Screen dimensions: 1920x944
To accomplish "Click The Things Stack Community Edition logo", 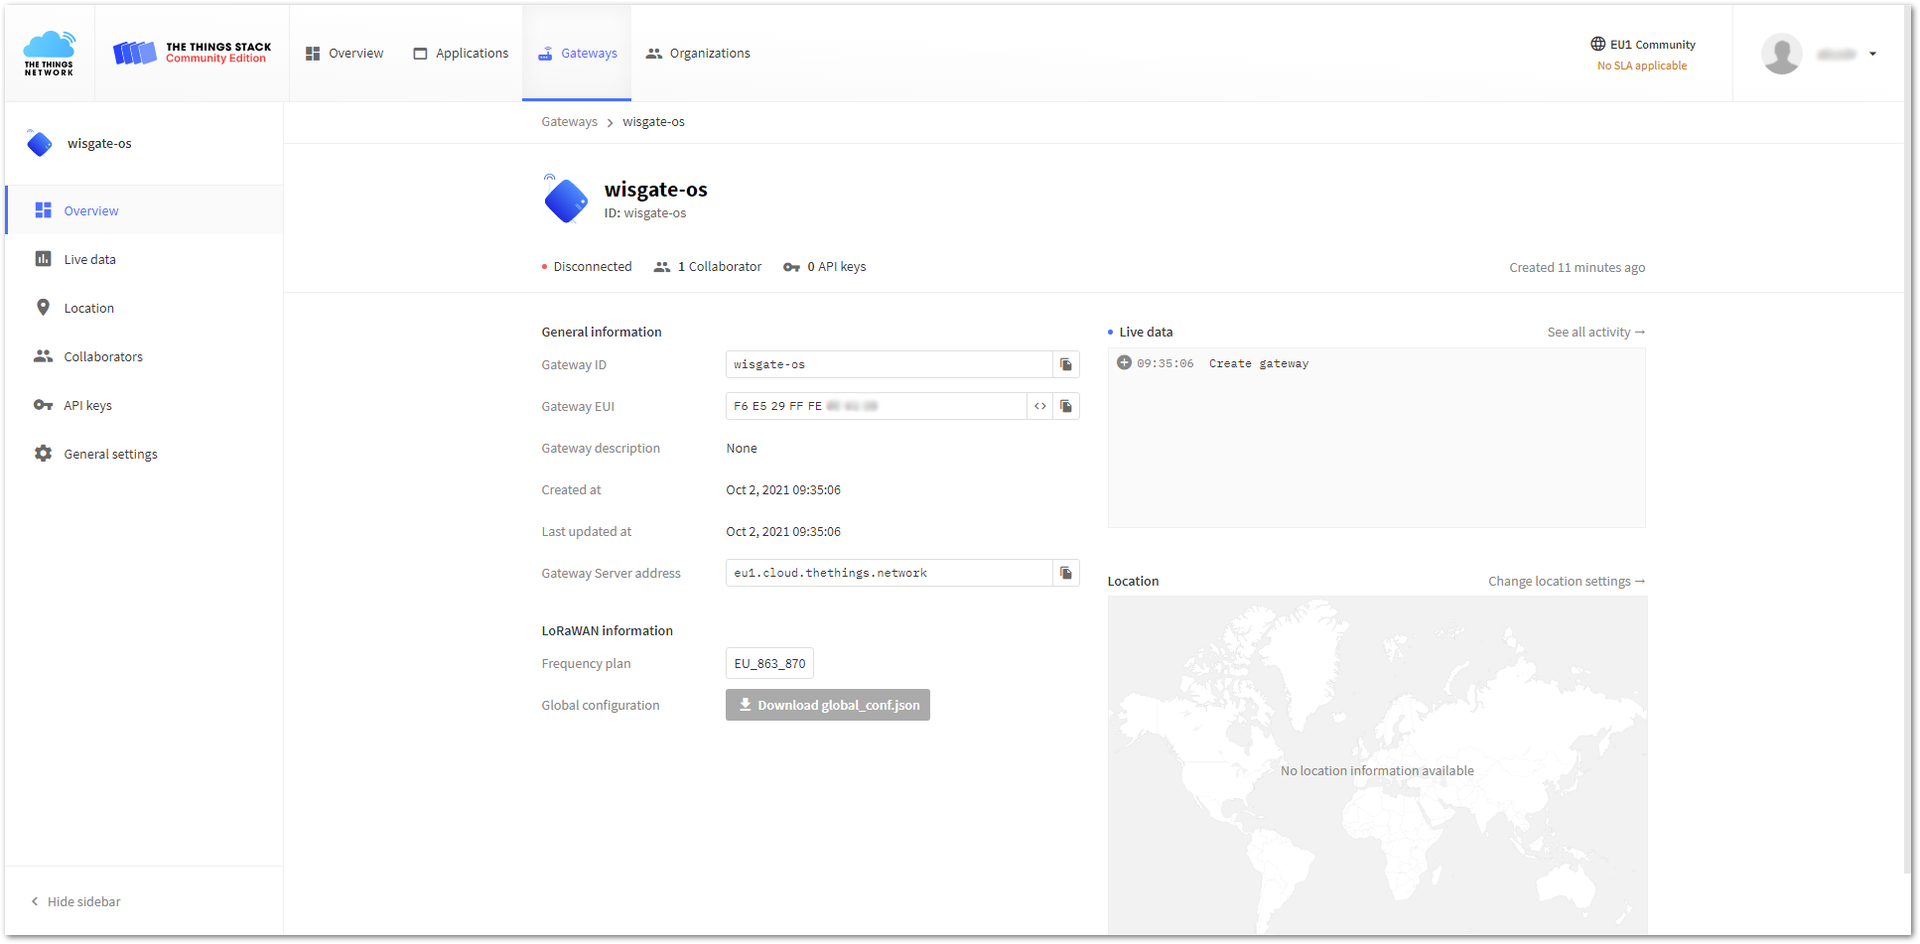I will click(x=192, y=53).
